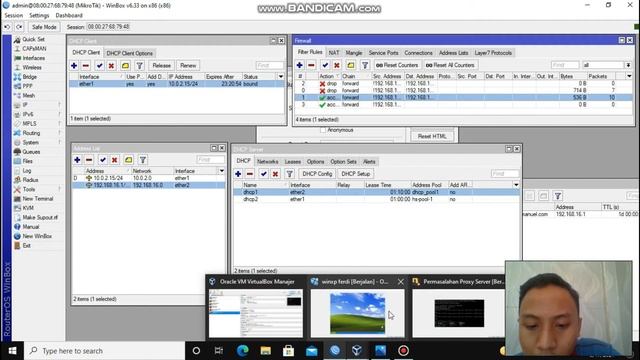Viewport: 640px width, 360px height.
Task: Click the filter funnel icon in Firewall toolbar
Action: [365, 65]
